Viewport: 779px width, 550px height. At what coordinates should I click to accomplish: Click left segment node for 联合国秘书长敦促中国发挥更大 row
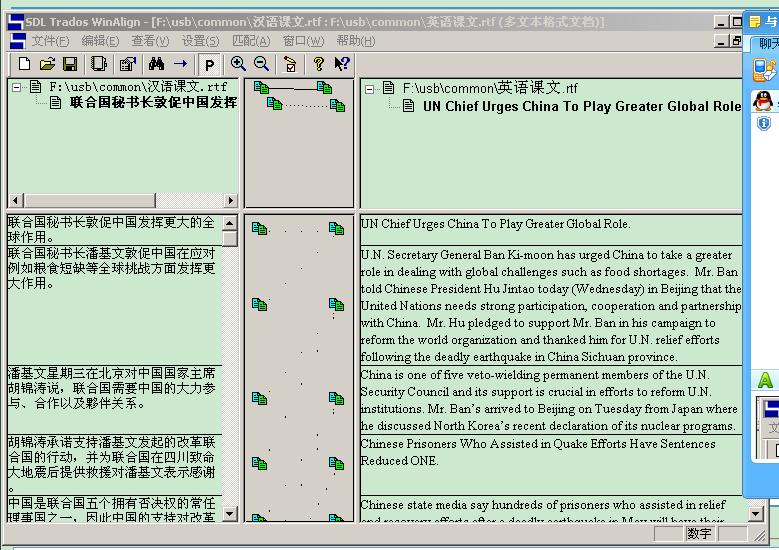click(260, 229)
